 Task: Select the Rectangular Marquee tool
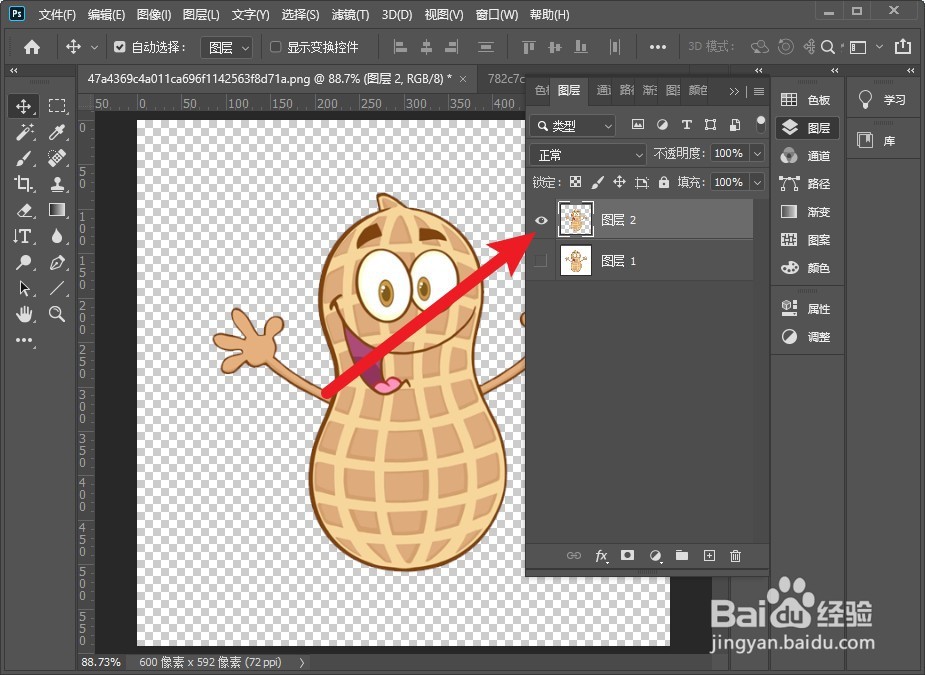57,106
